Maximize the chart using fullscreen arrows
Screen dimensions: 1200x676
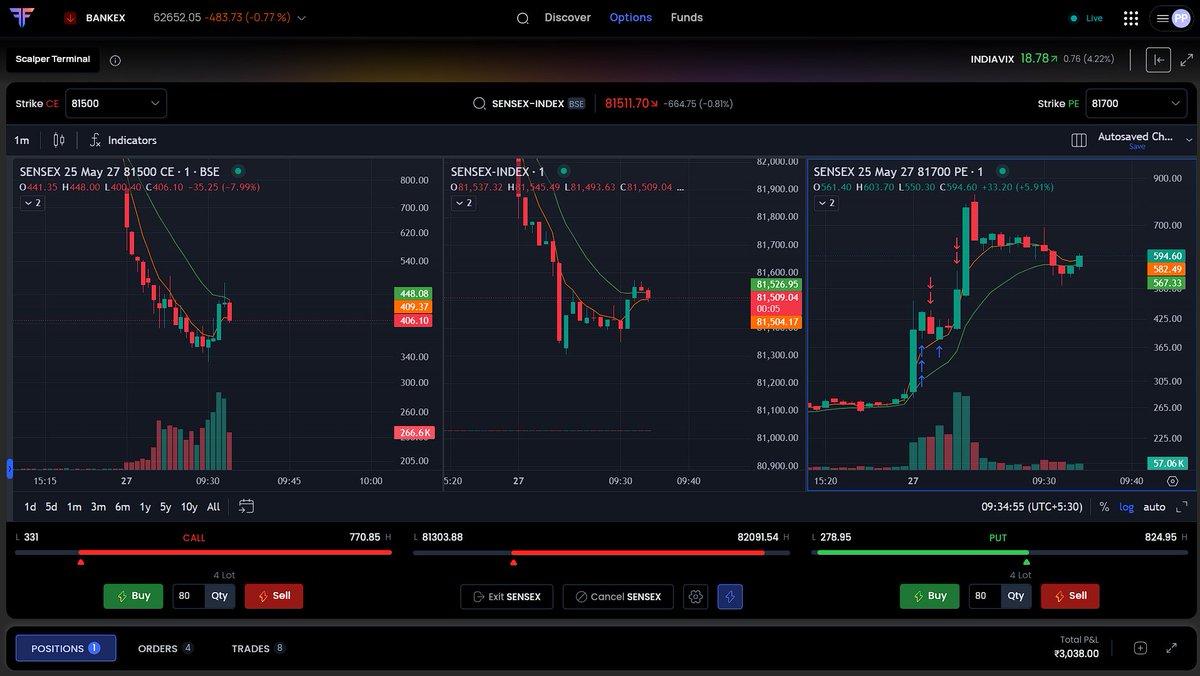pyautogui.click(x=1181, y=507)
